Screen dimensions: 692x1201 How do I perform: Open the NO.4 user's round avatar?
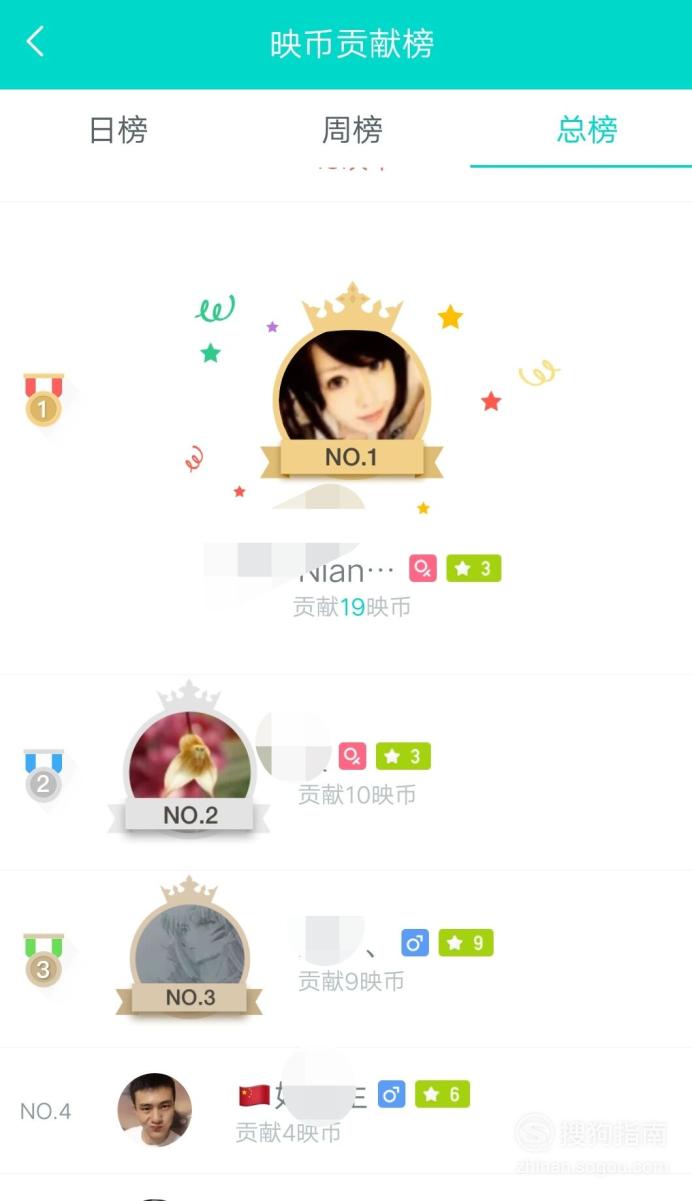(155, 1111)
